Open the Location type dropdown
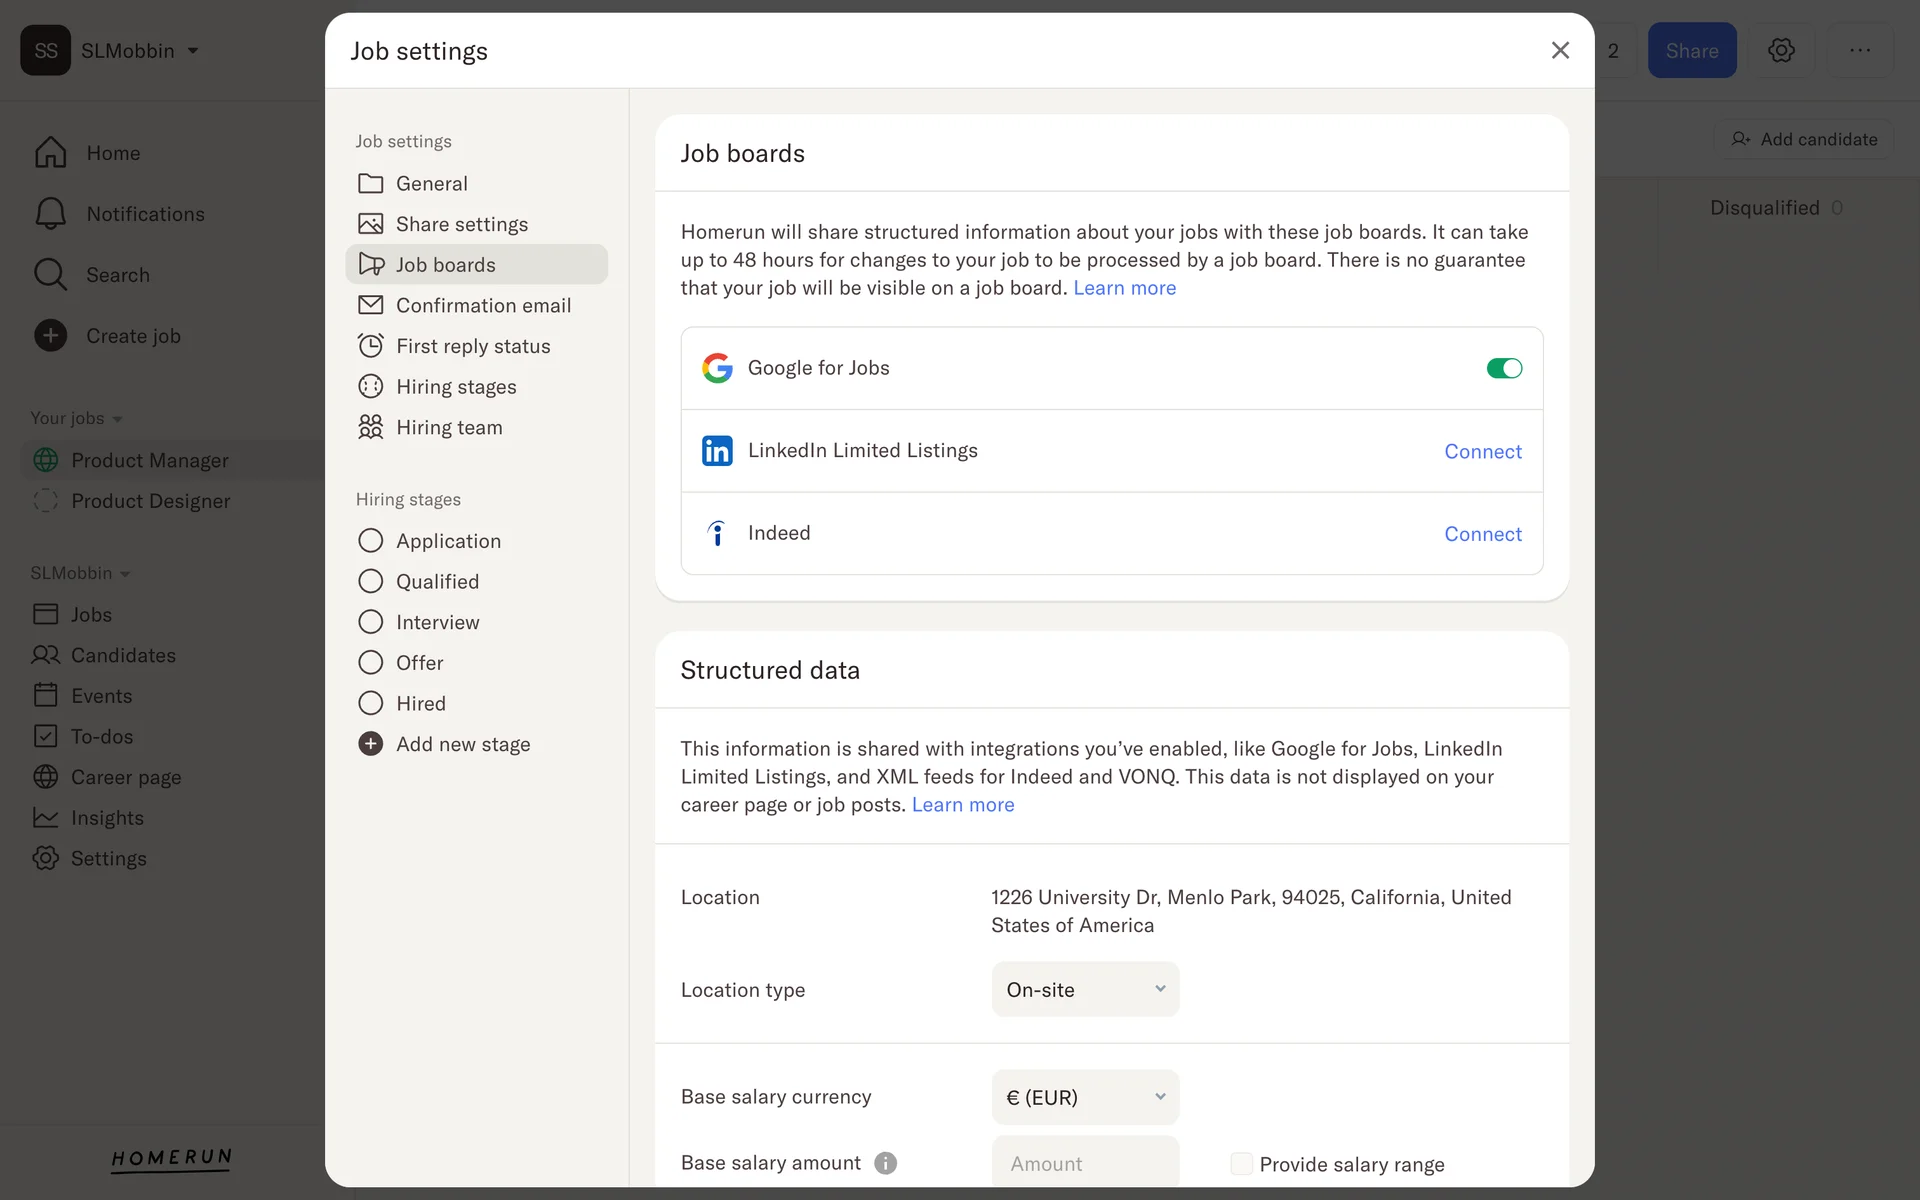Image resolution: width=1920 pixels, height=1200 pixels. 1085,989
